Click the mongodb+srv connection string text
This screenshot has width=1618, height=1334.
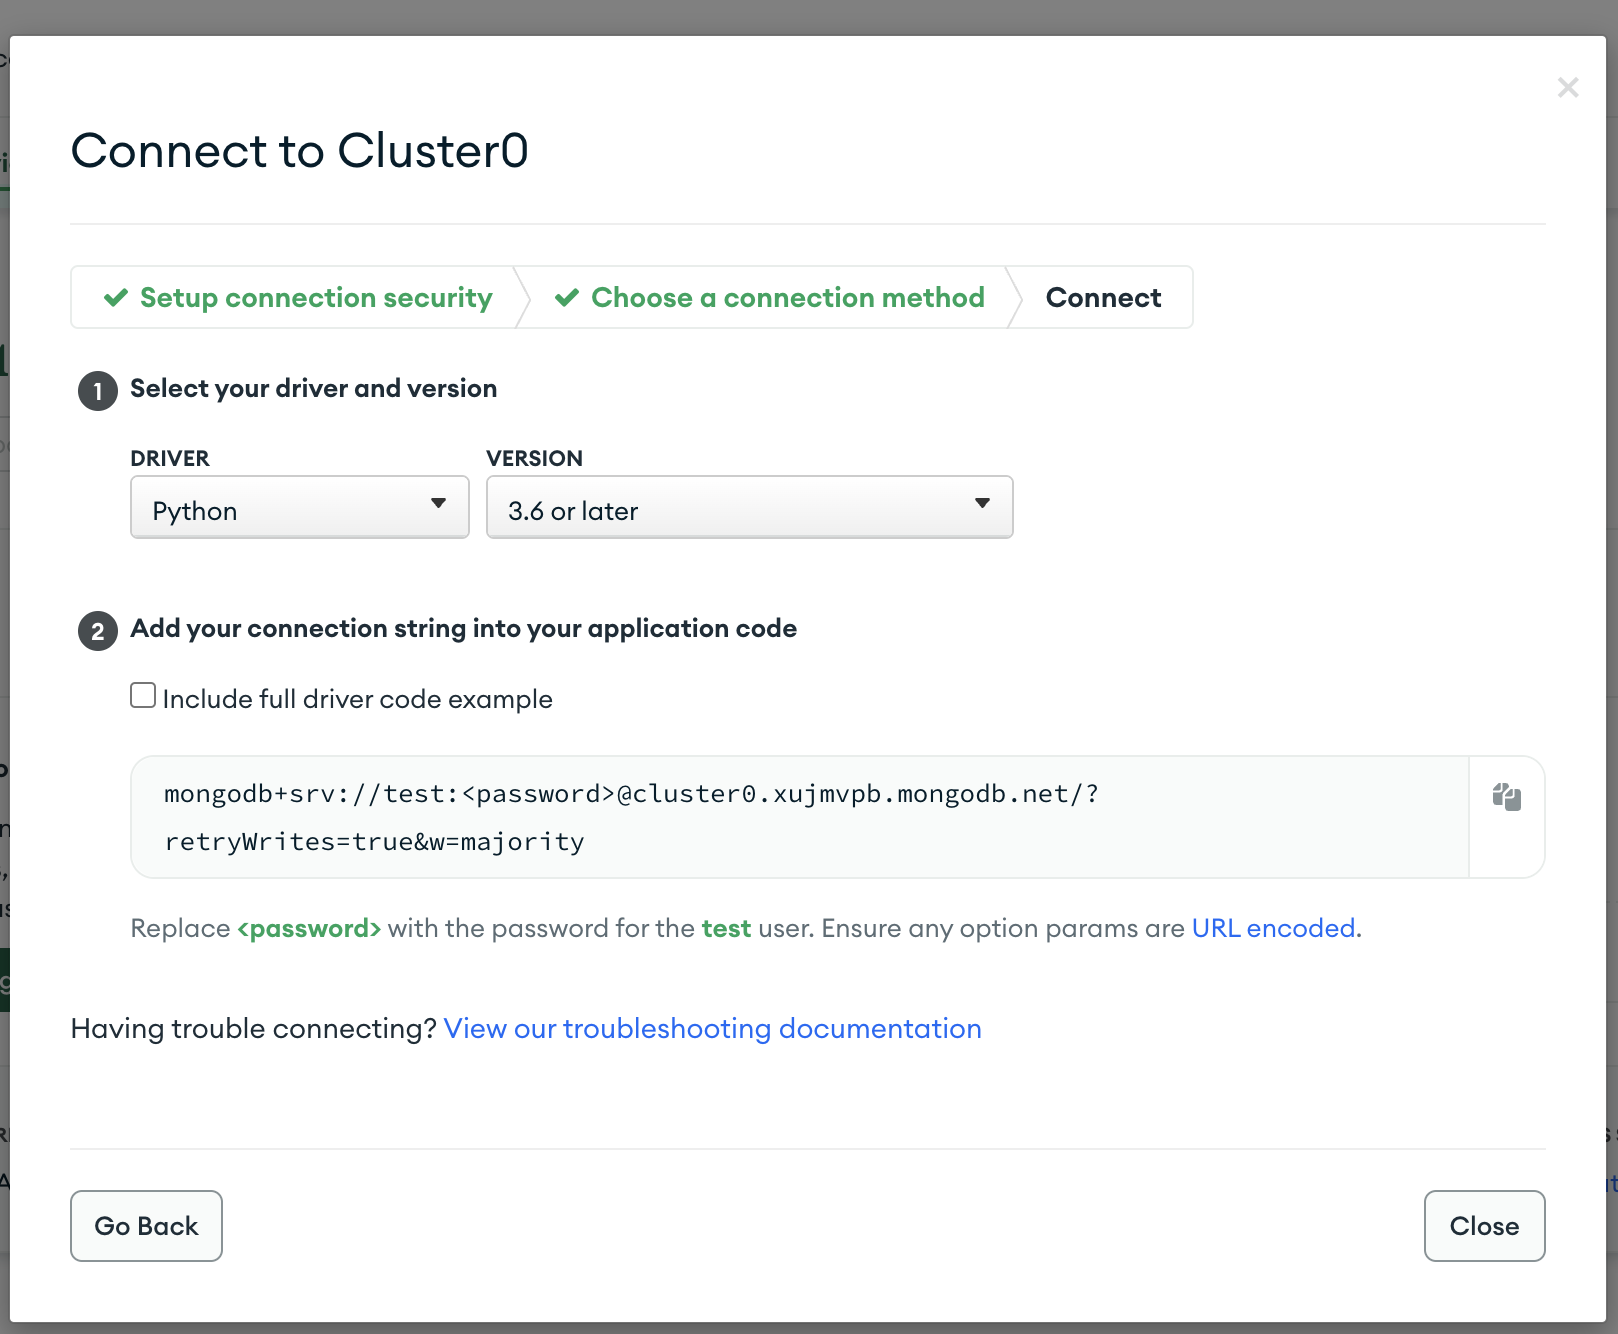pos(631,817)
